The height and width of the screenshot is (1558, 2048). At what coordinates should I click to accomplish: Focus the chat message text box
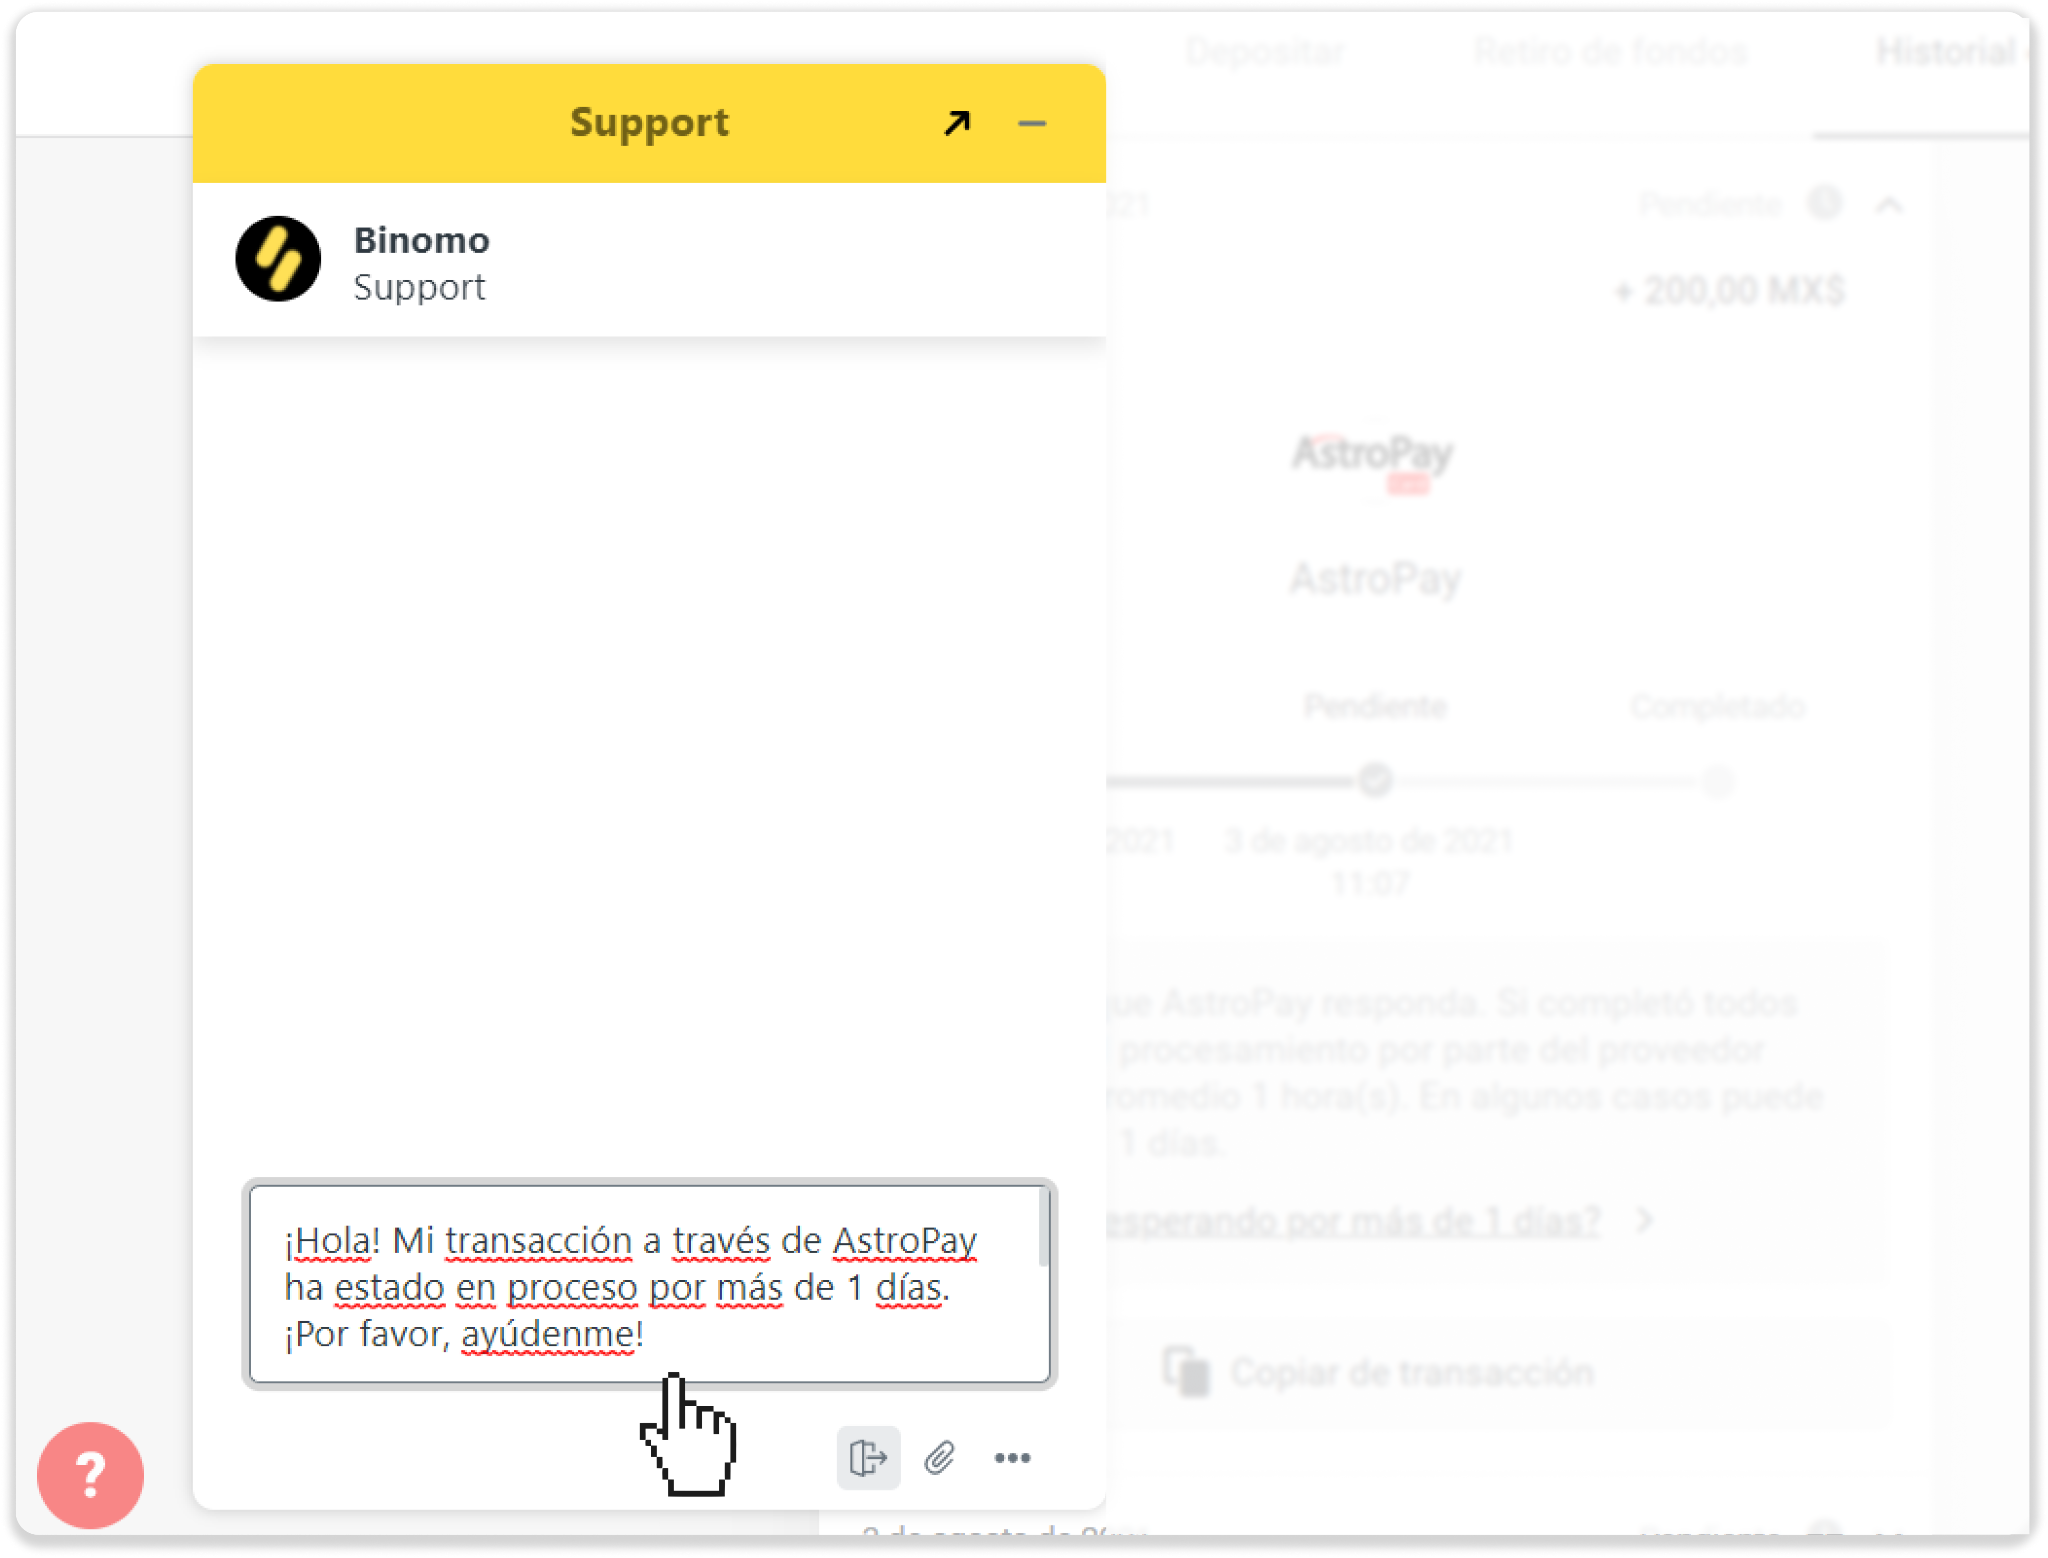pos(649,1284)
